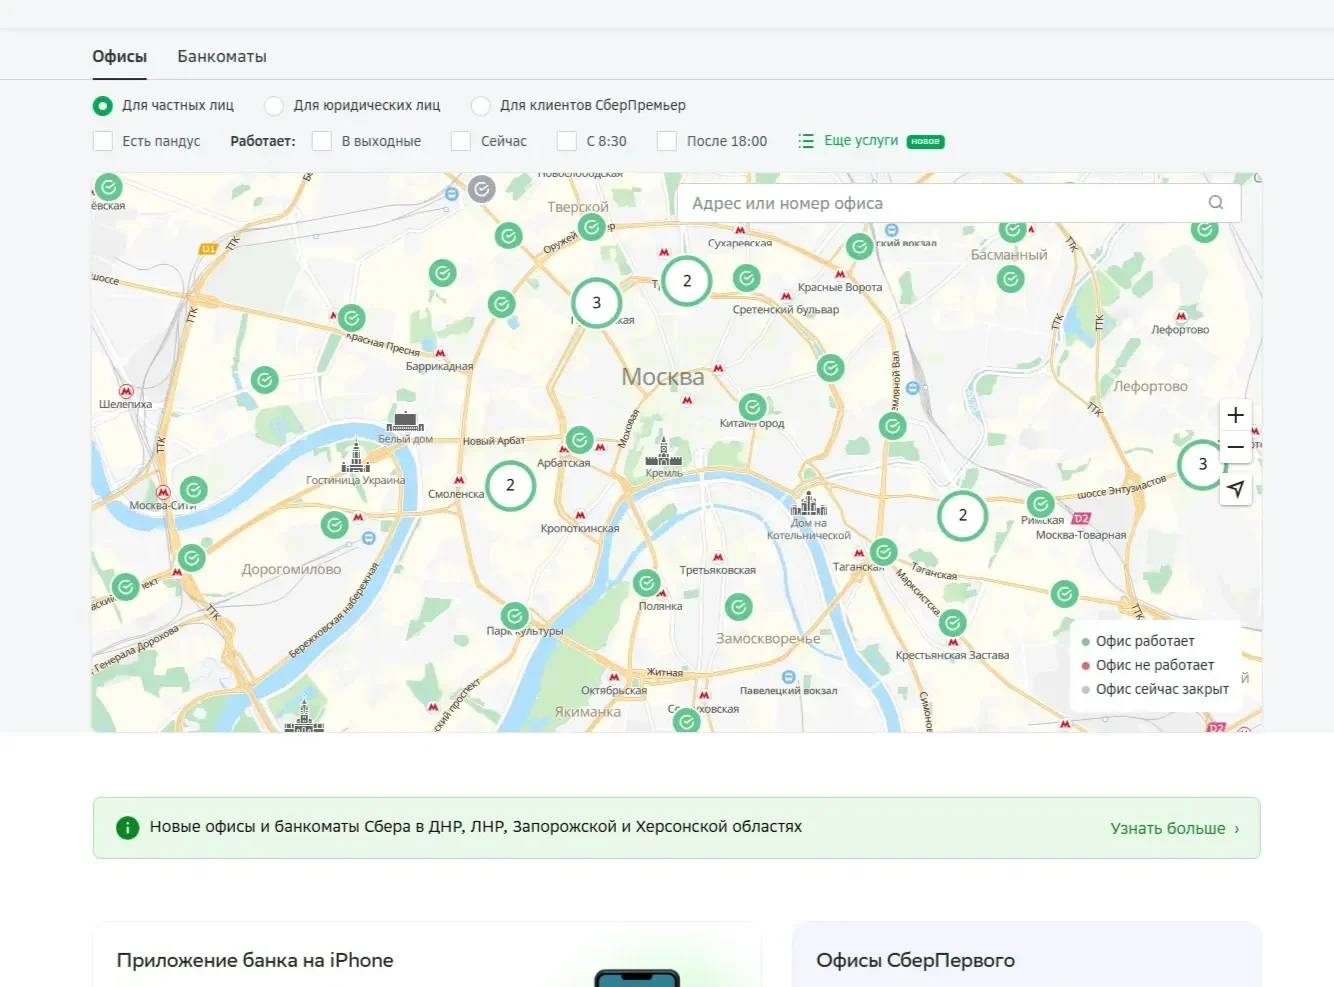Click the Офис не работает legend entry
The image size is (1334, 987).
tap(1148, 665)
